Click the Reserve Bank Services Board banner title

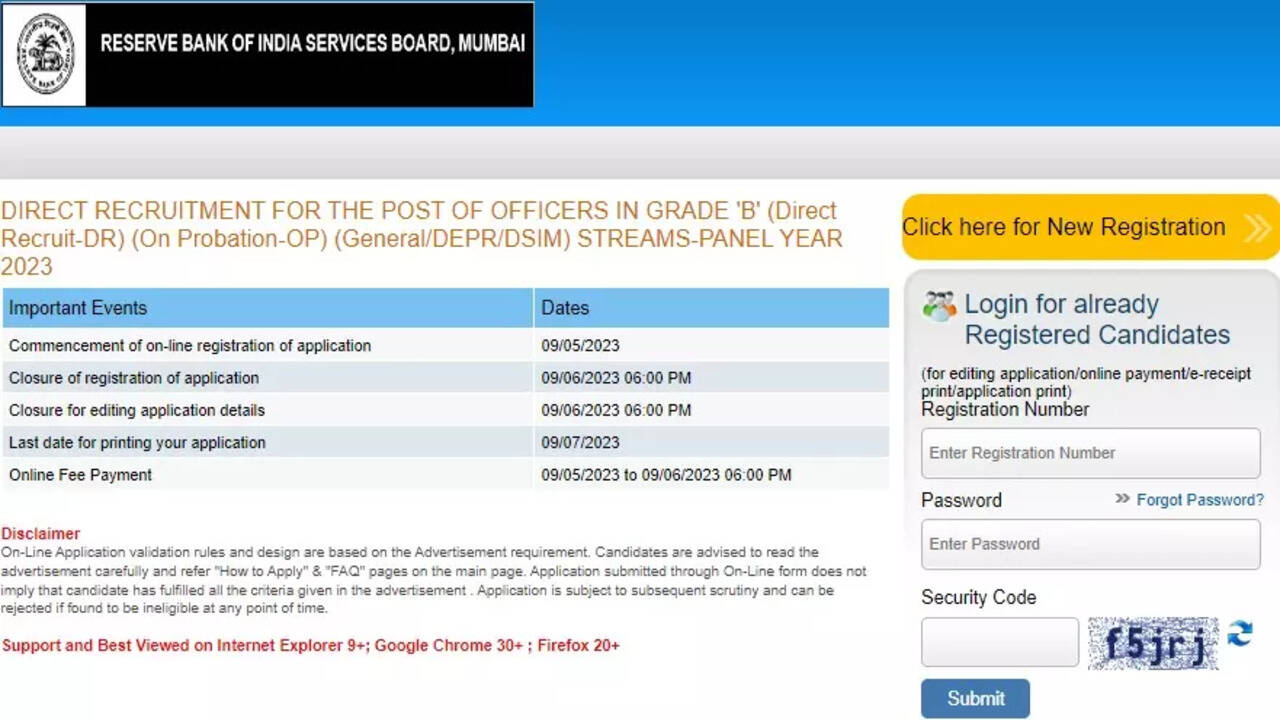[312, 44]
